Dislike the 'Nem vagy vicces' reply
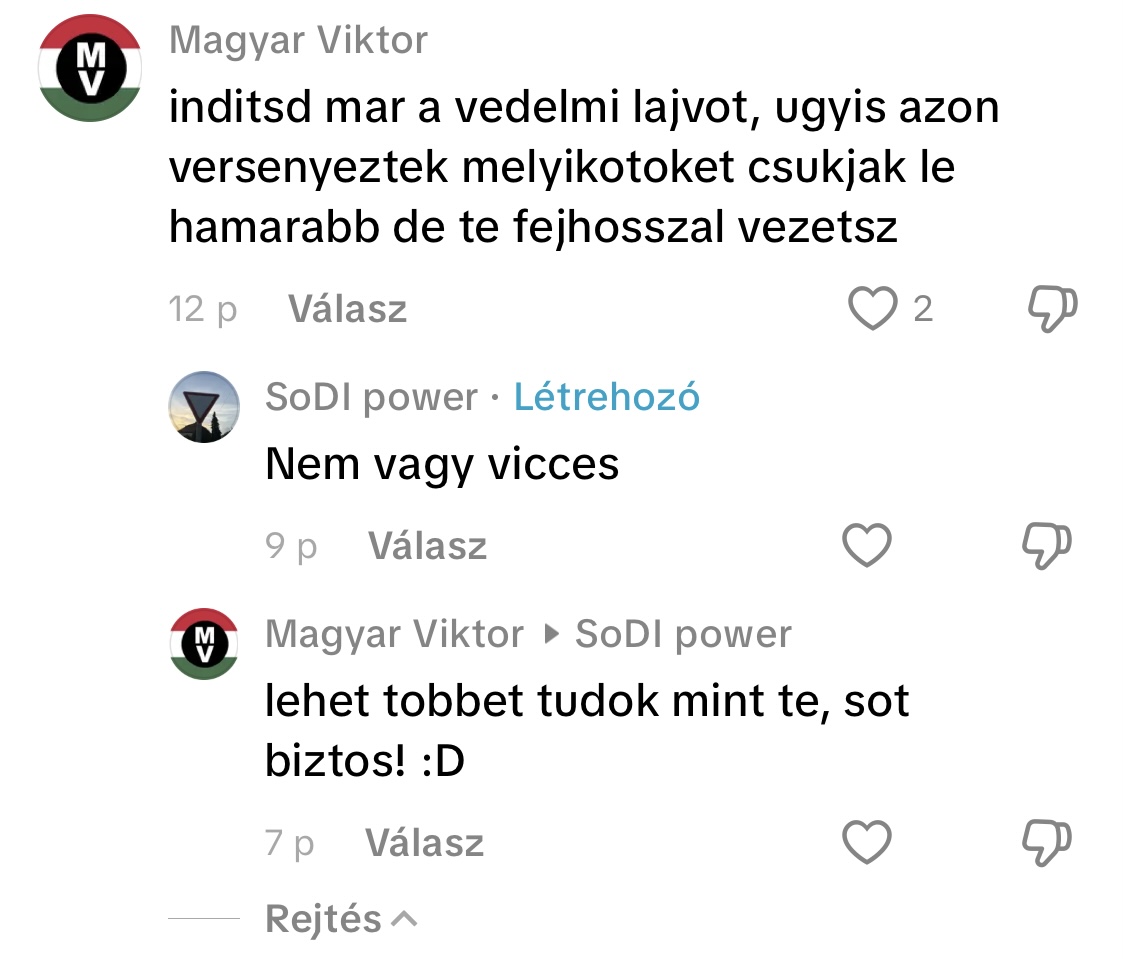This screenshot has height=959, width=1125. [1047, 545]
